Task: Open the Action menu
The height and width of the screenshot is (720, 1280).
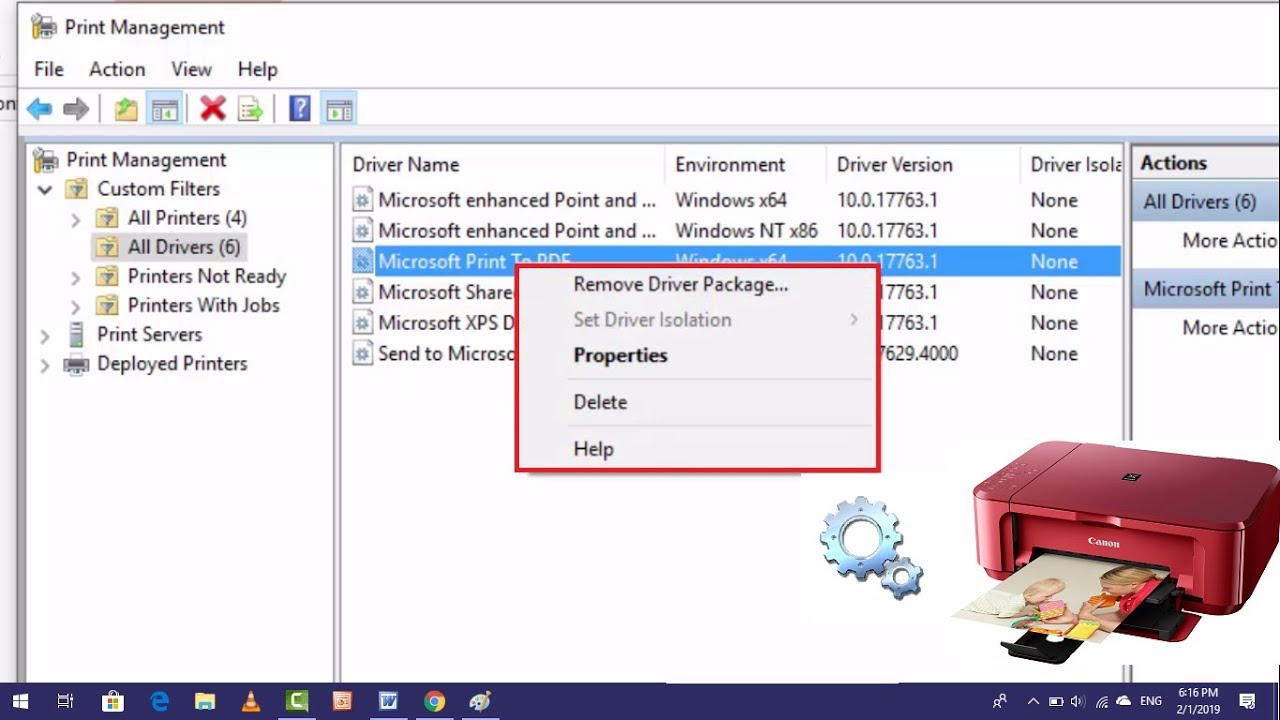Action: [x=117, y=69]
